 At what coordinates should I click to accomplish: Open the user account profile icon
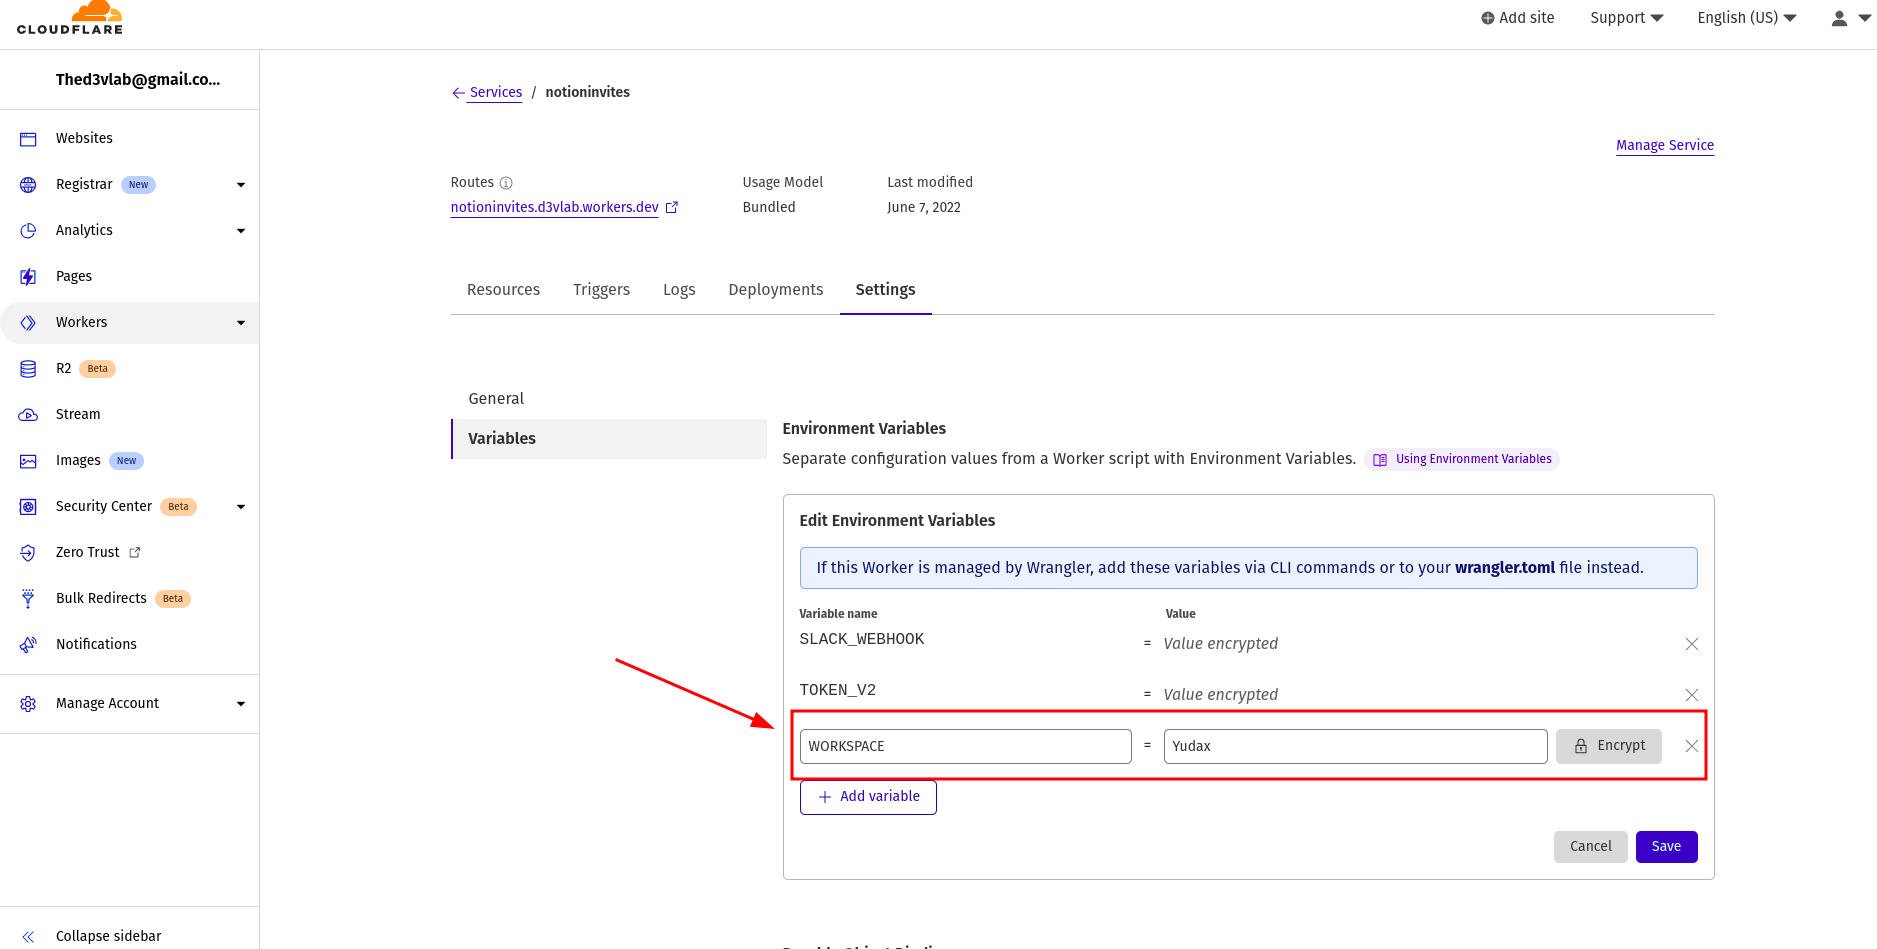coord(1839,18)
